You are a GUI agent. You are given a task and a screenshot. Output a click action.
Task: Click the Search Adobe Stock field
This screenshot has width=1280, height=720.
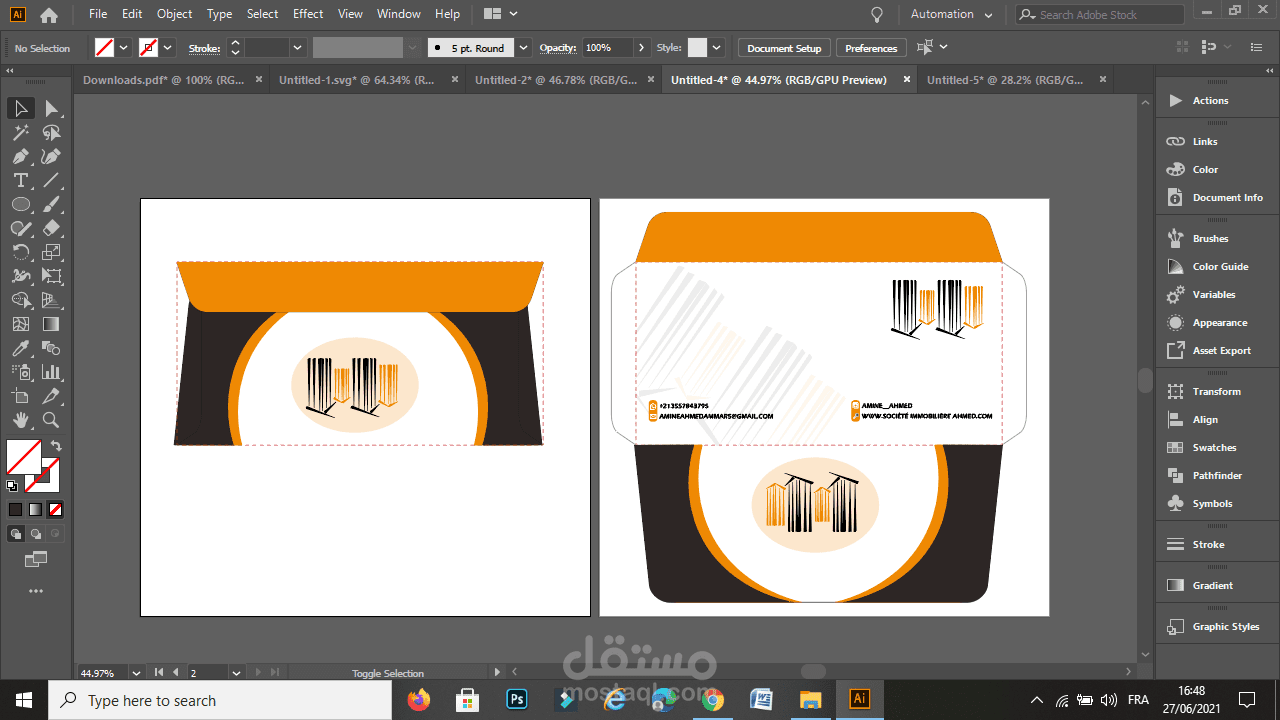tap(1100, 14)
